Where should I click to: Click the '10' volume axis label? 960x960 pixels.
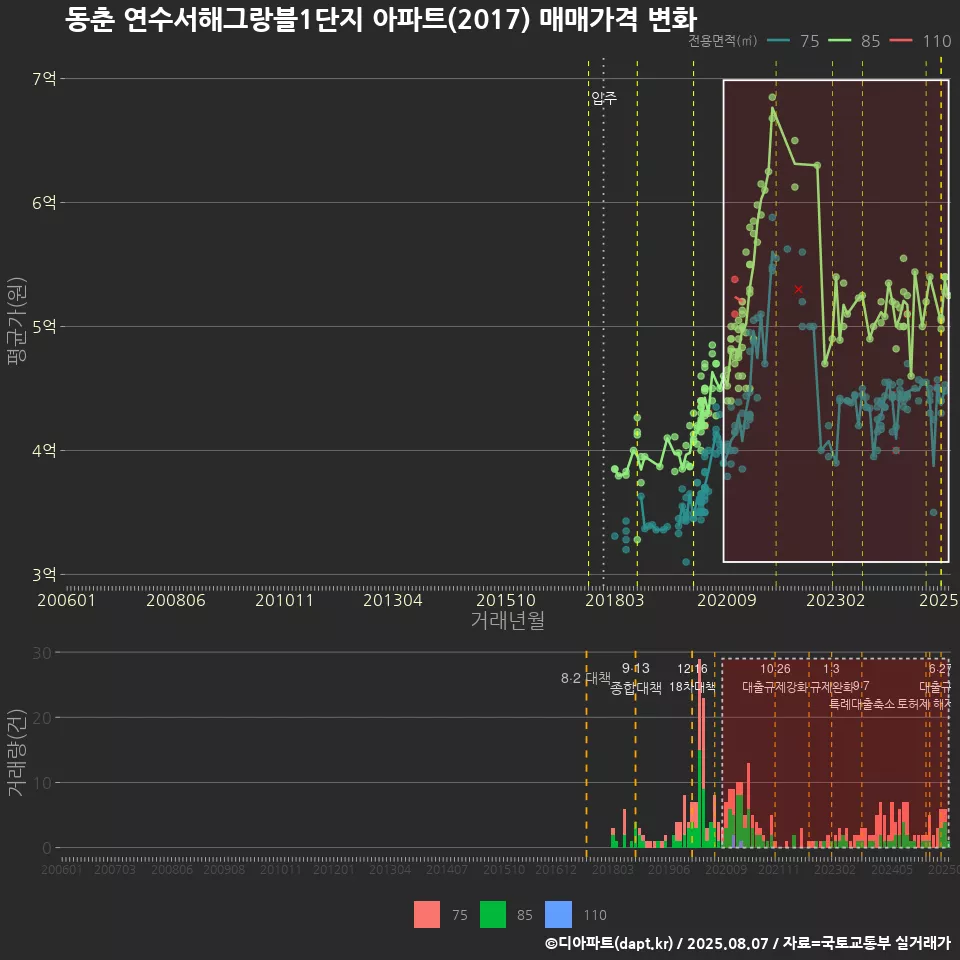click(42, 782)
